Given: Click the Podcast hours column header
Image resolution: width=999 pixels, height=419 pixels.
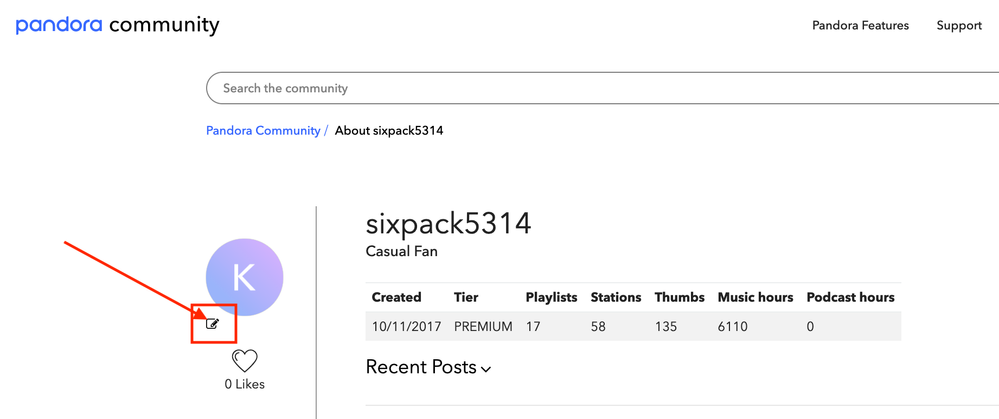Looking at the screenshot, I should click(851, 297).
